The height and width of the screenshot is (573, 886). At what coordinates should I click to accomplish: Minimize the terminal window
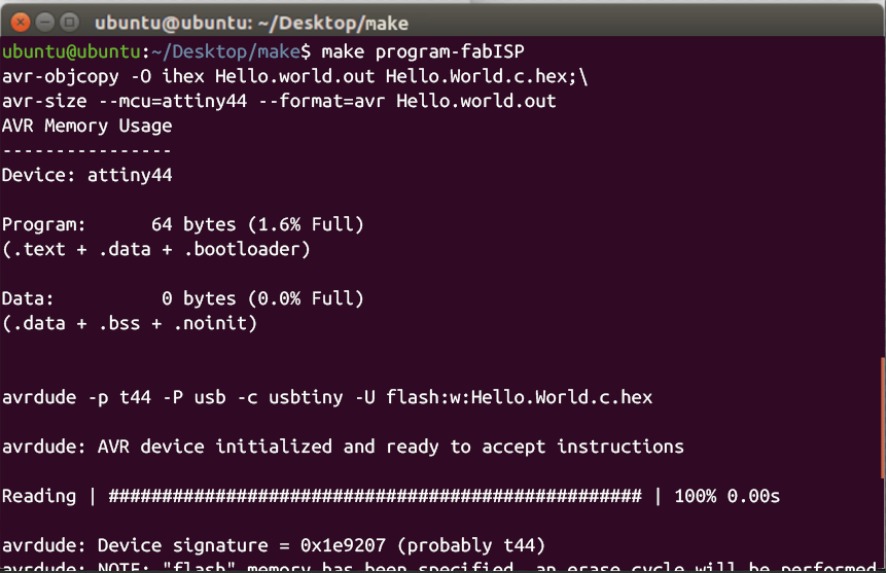(45, 22)
